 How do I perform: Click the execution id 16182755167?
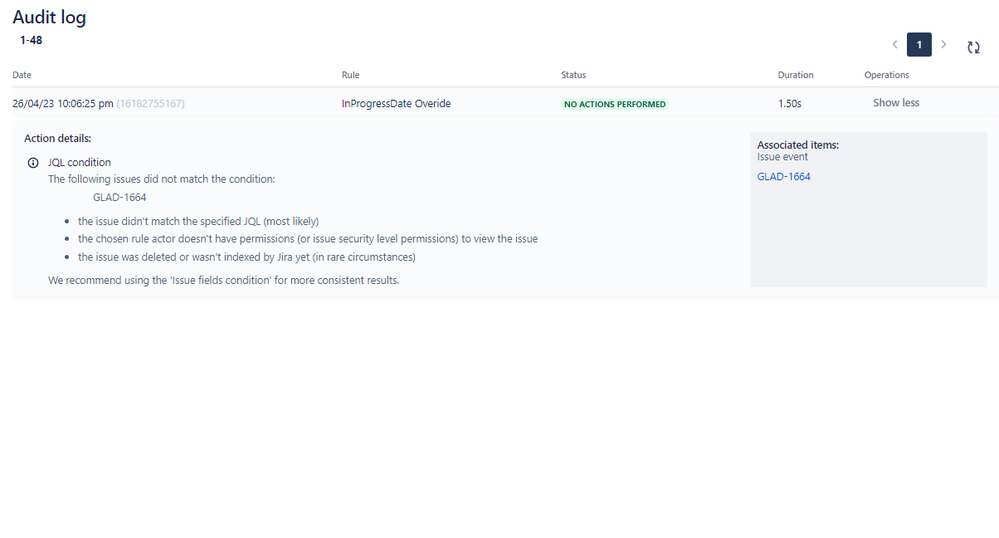point(150,103)
